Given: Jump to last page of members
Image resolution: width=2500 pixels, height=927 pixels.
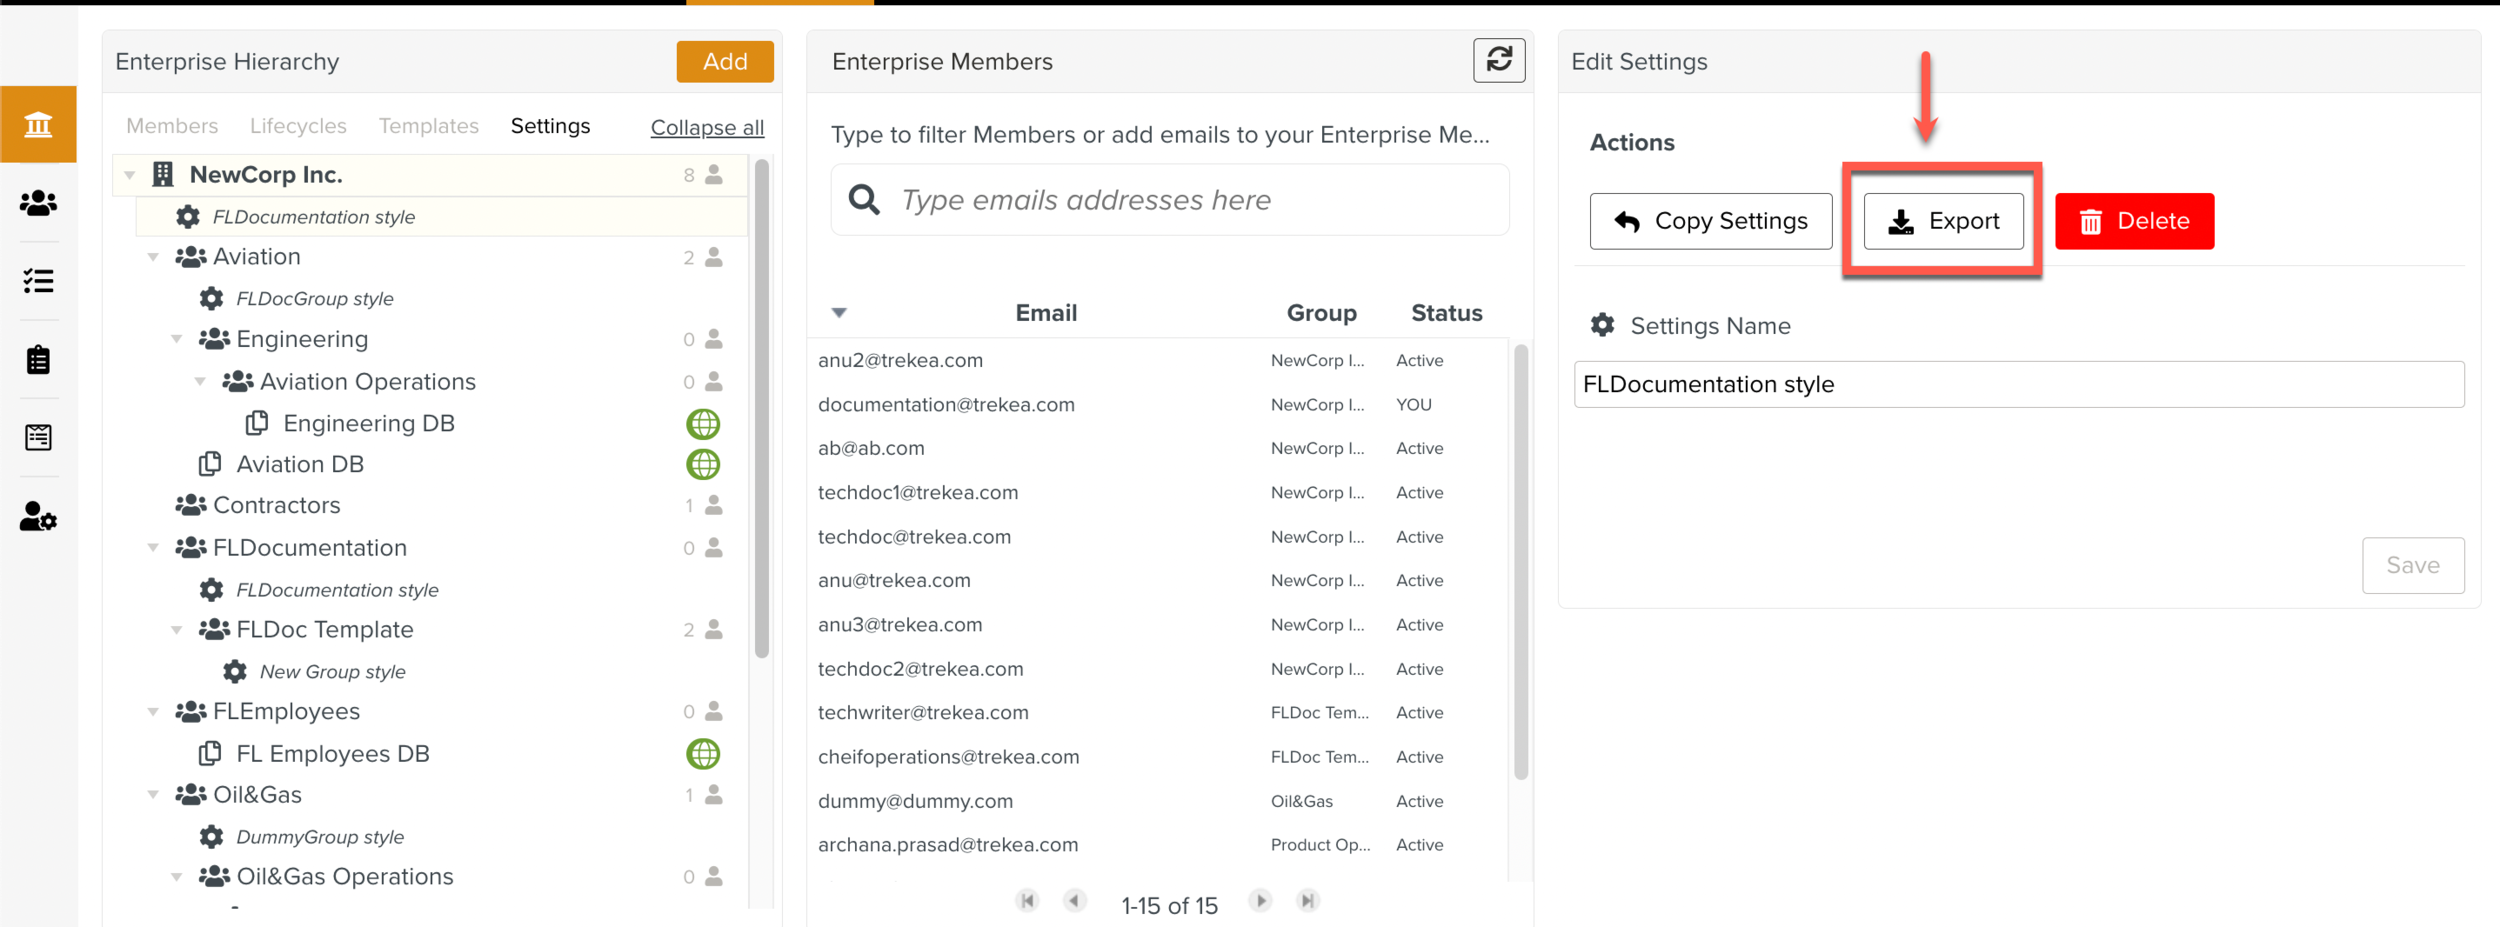Looking at the screenshot, I should coord(1307,901).
